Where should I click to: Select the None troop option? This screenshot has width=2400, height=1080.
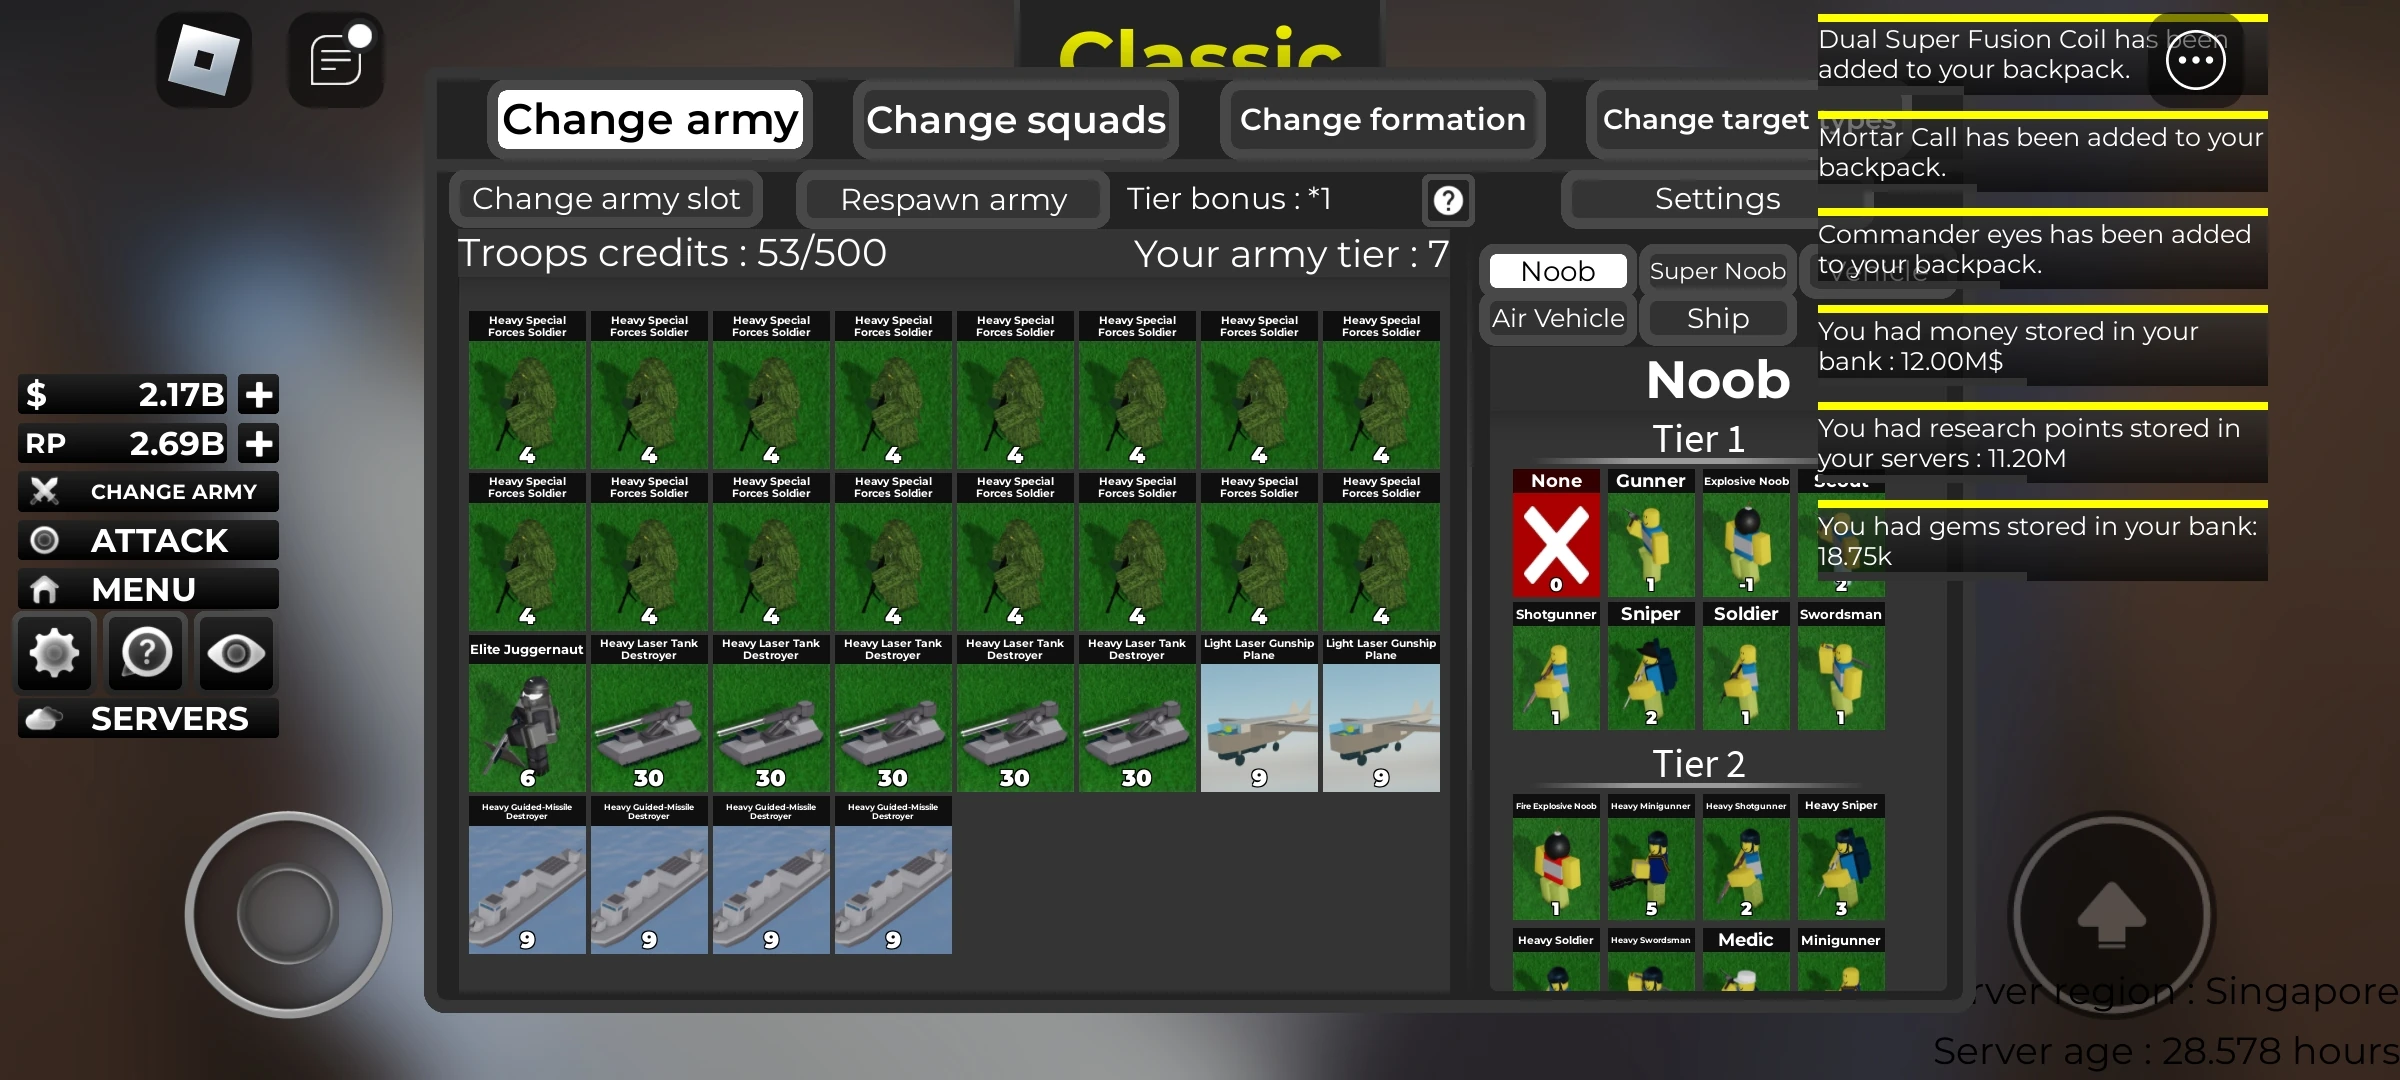pos(1556,533)
